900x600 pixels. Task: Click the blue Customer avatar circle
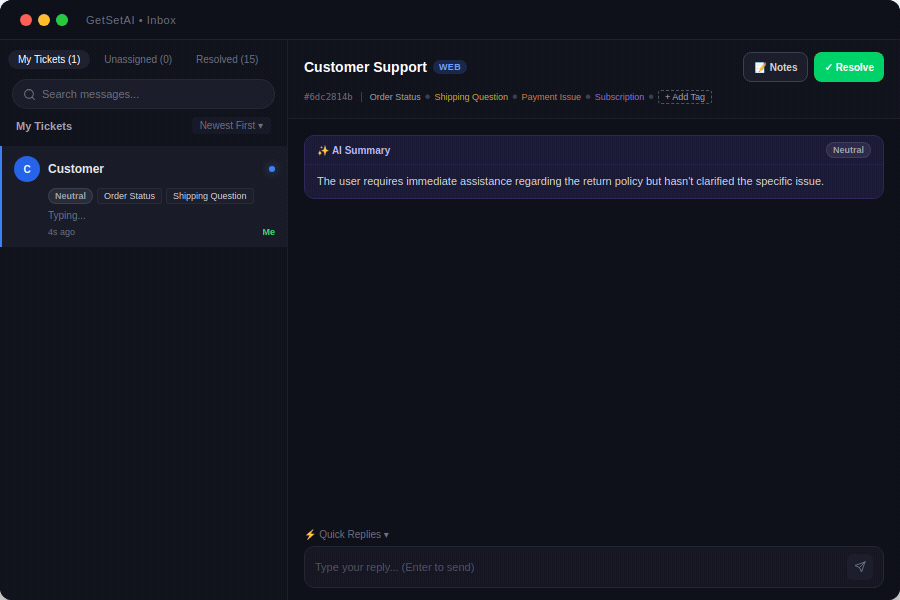(27, 169)
